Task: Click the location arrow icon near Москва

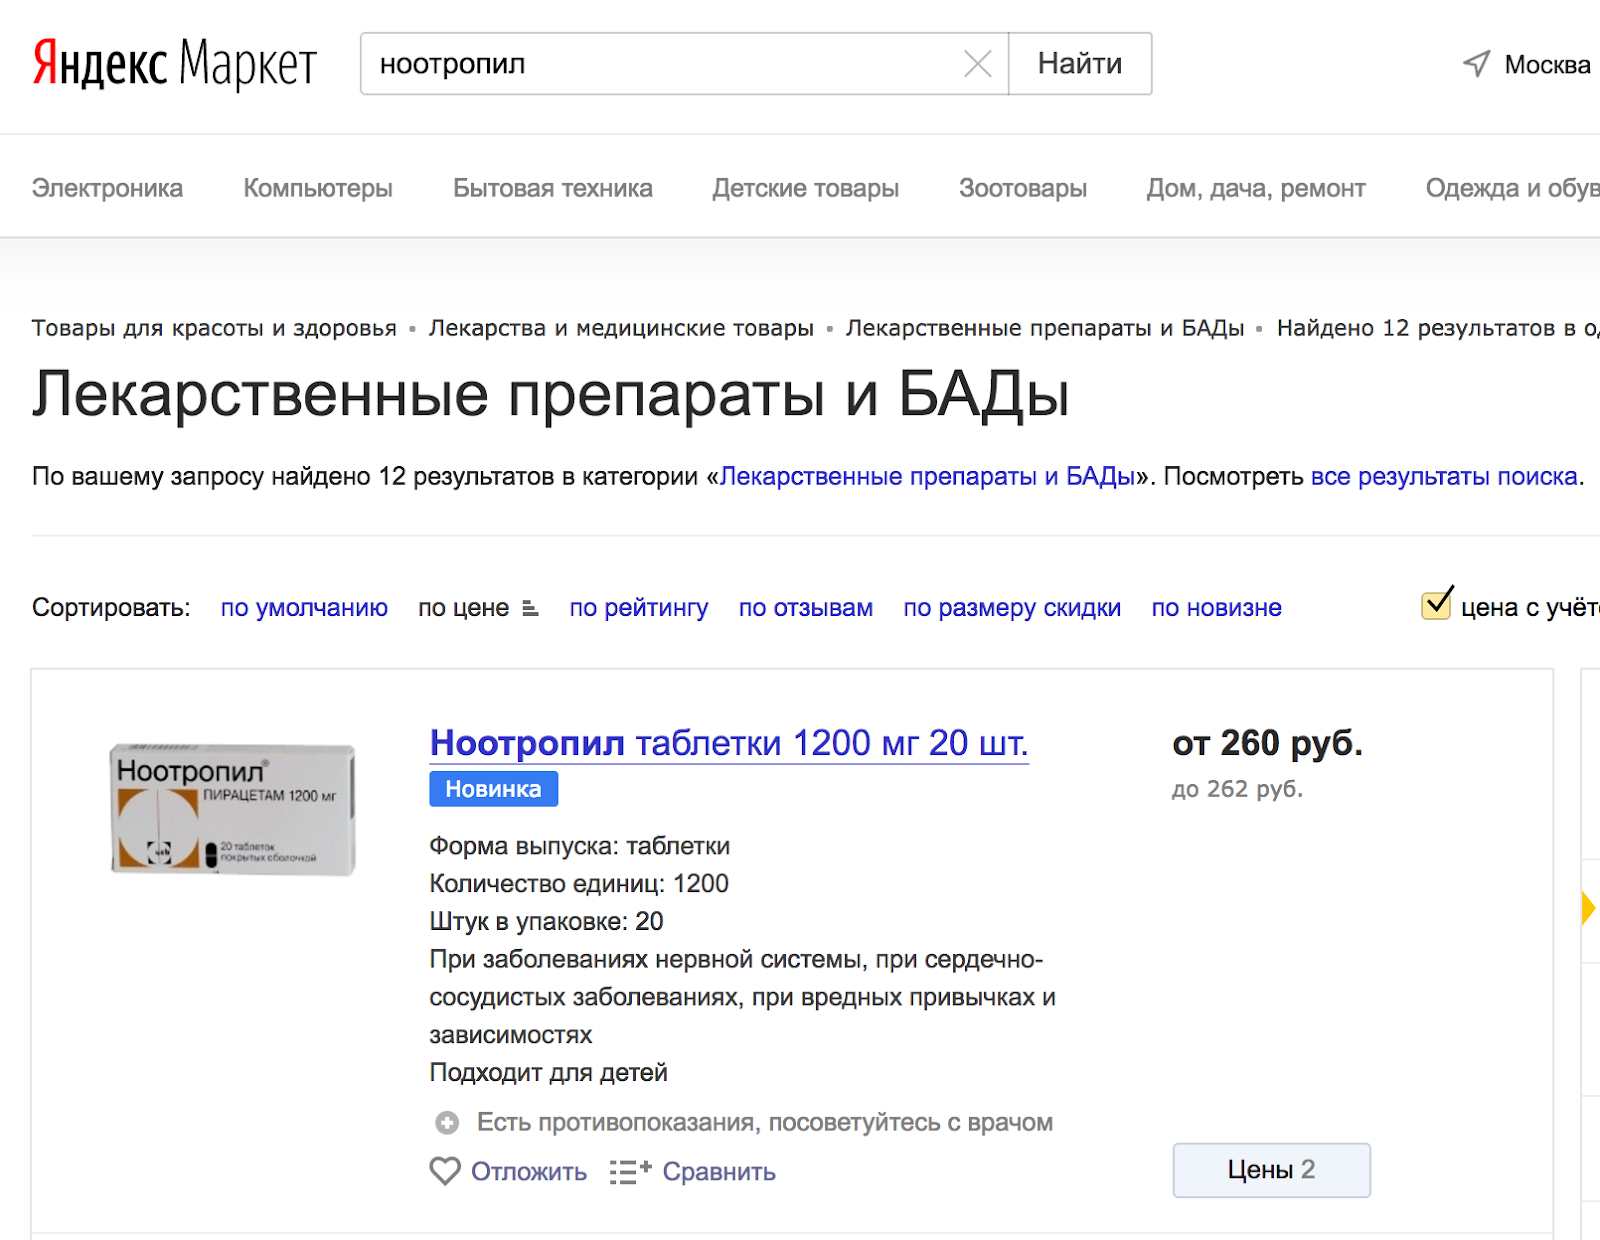Action: coord(1477,64)
